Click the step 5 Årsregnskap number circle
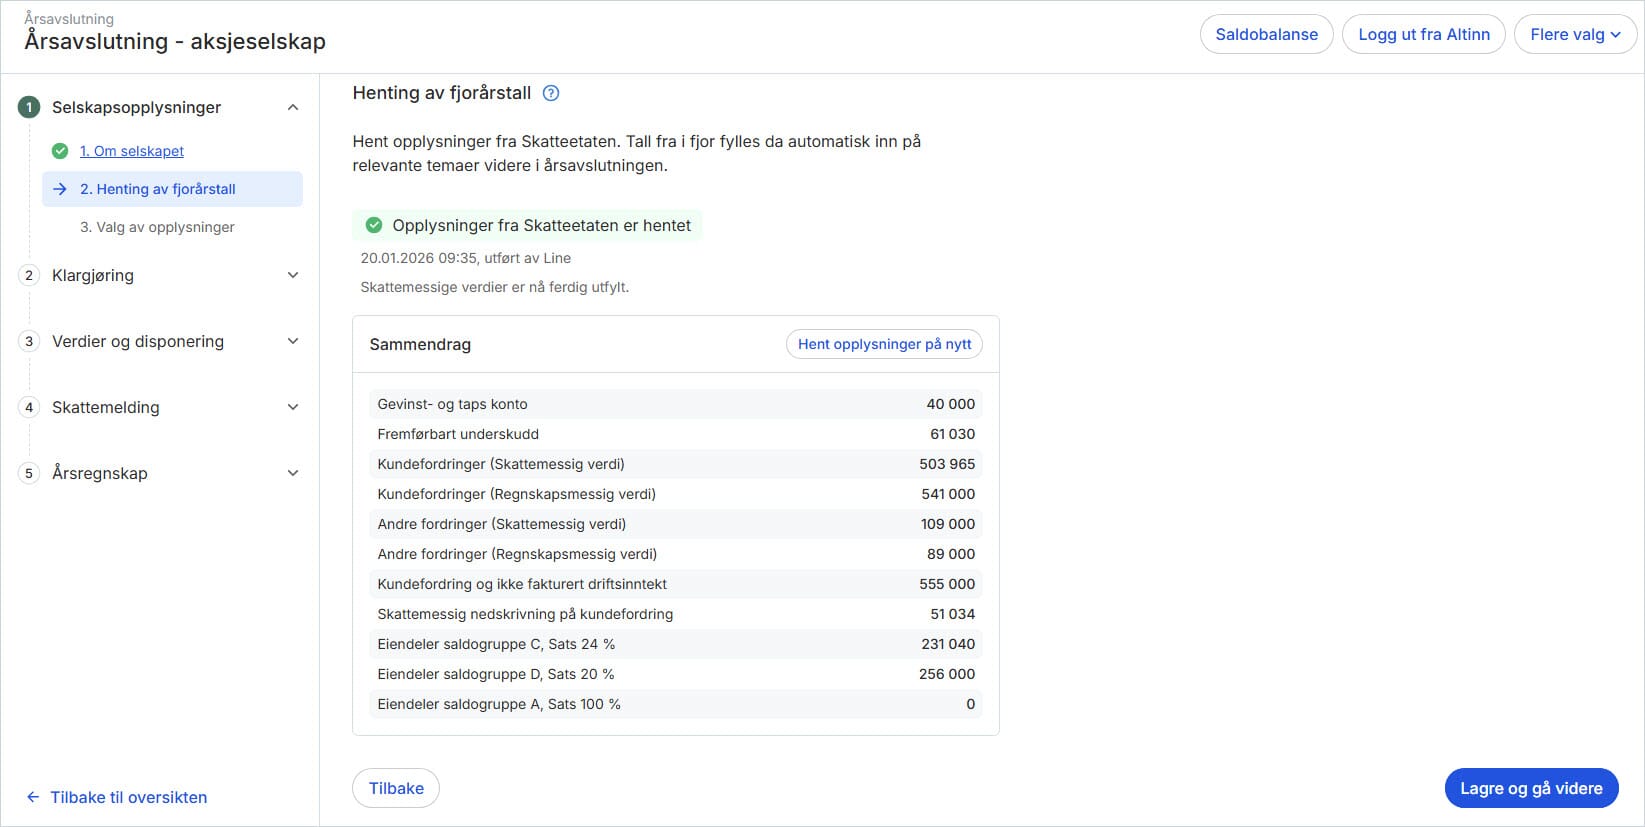Image resolution: width=1645 pixels, height=827 pixels. point(29,473)
